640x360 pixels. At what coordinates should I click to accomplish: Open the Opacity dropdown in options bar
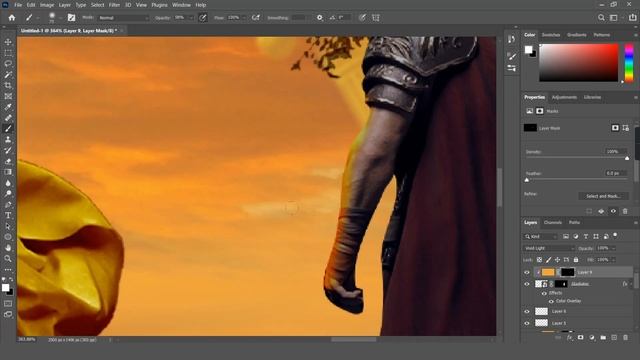(191, 18)
